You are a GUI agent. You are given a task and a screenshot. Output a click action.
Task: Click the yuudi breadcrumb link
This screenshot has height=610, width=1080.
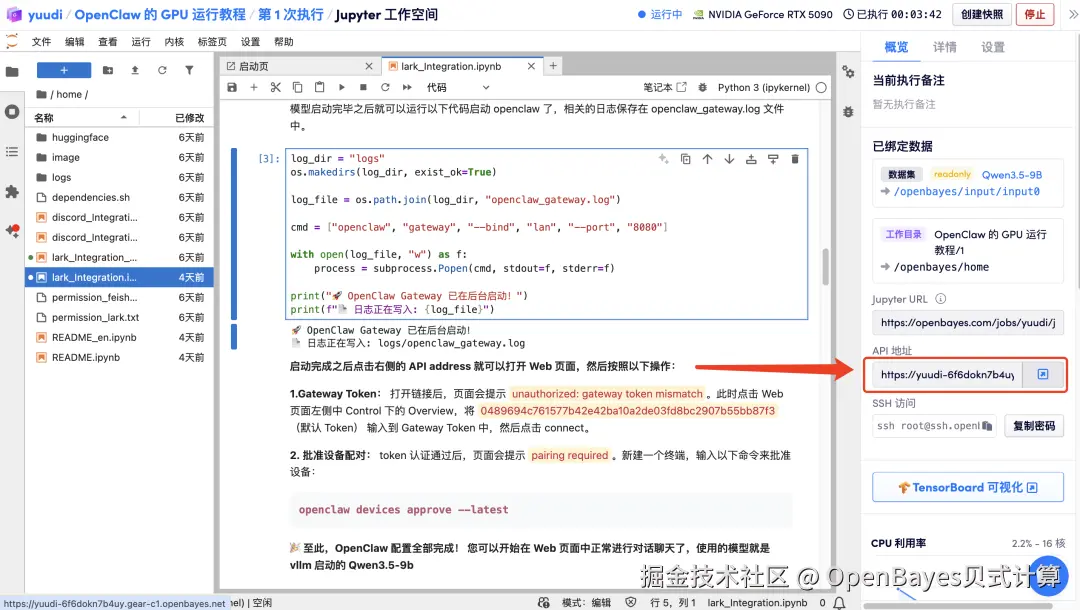(x=45, y=14)
